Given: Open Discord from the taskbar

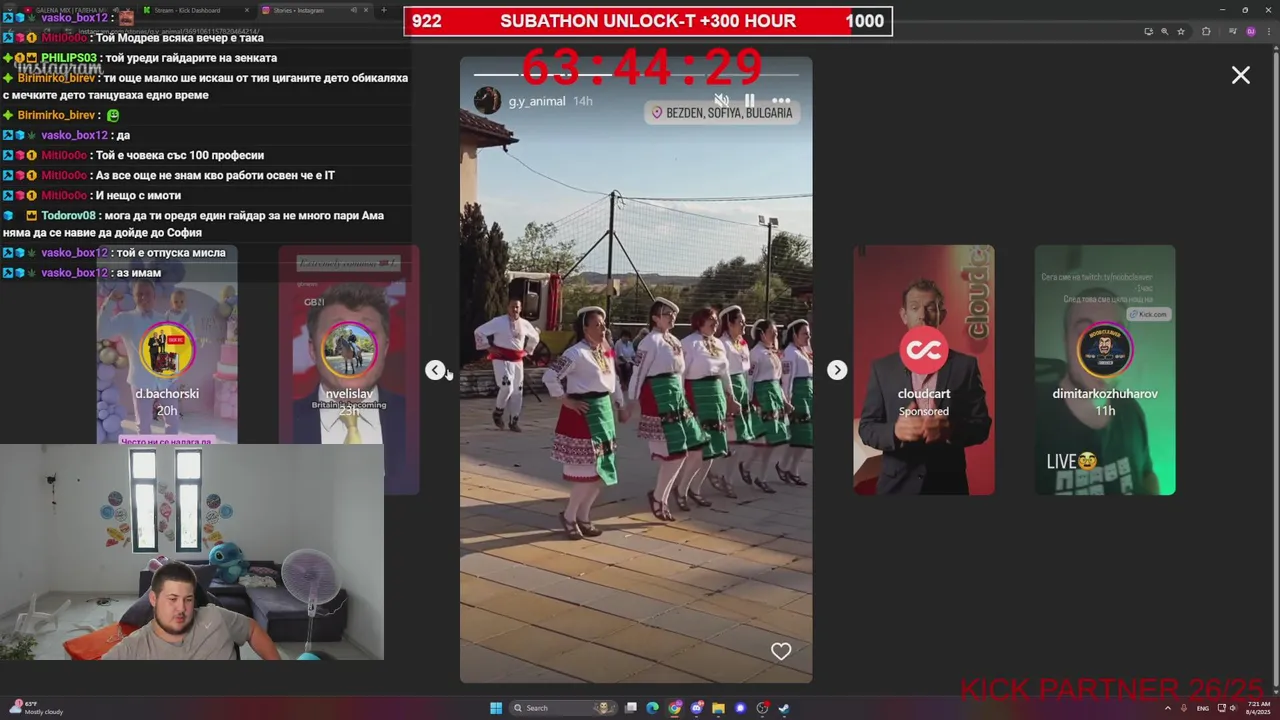Looking at the screenshot, I should pyautogui.click(x=697, y=708).
